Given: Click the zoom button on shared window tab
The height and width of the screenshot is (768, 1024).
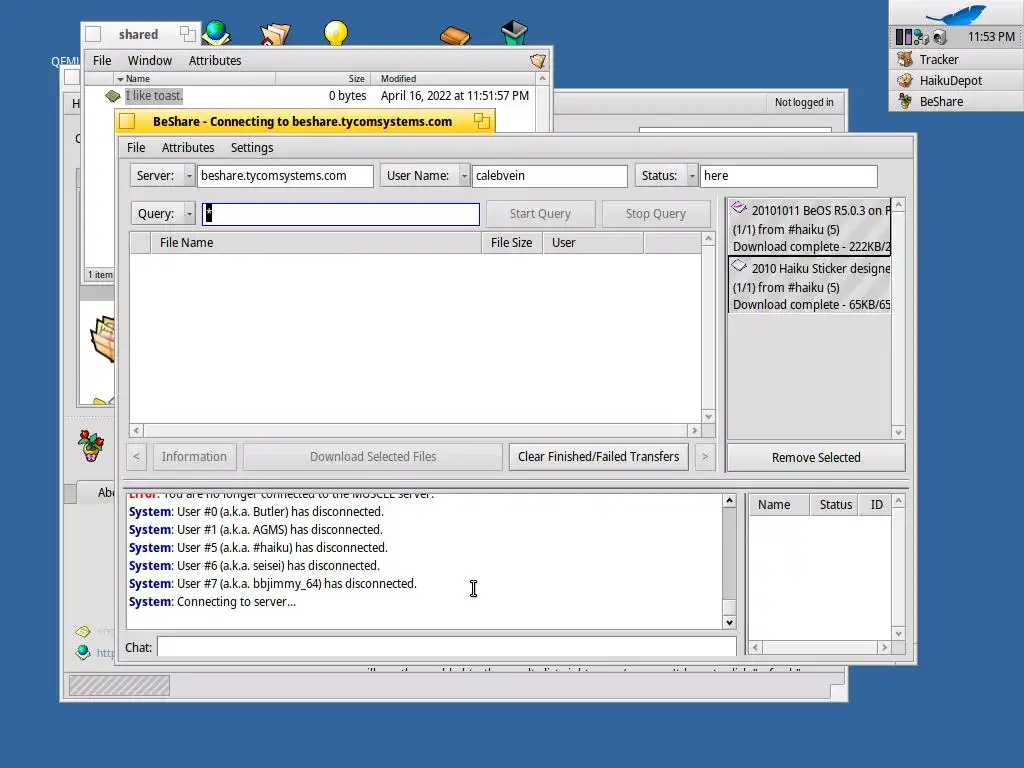Looking at the screenshot, I should (187, 34).
